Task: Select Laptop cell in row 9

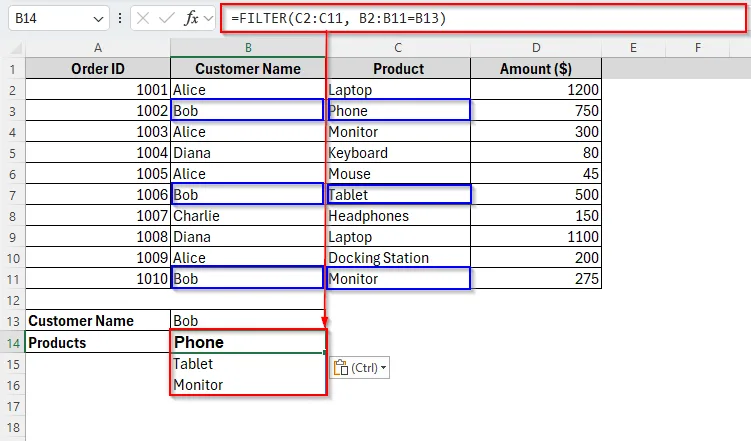Action: (x=398, y=237)
